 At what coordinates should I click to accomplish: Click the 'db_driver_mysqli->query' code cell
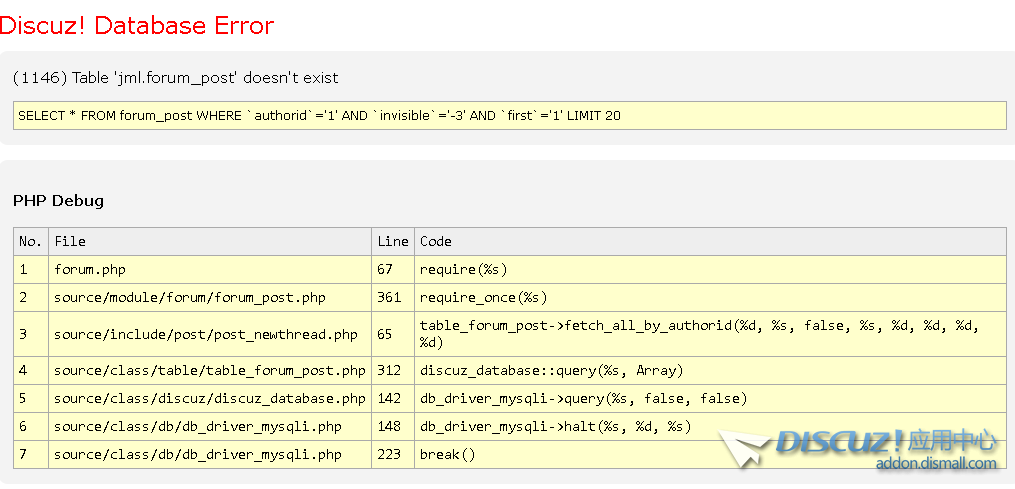710,399
